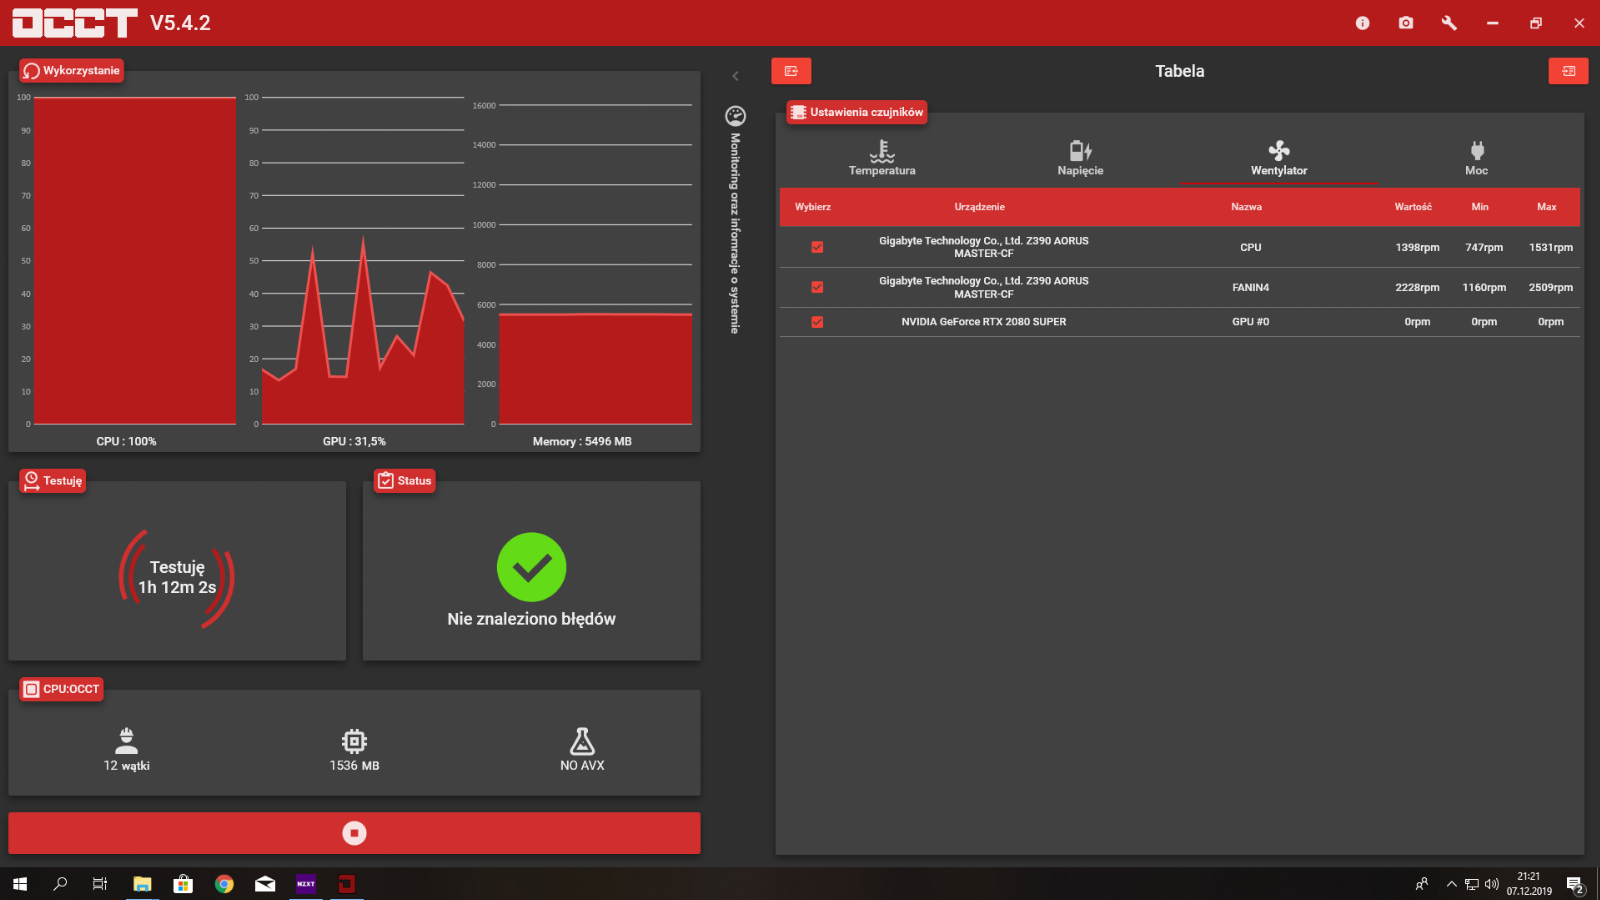This screenshot has height=900, width=1600.
Task: Open the Moc power tab
Action: tap(1477, 158)
